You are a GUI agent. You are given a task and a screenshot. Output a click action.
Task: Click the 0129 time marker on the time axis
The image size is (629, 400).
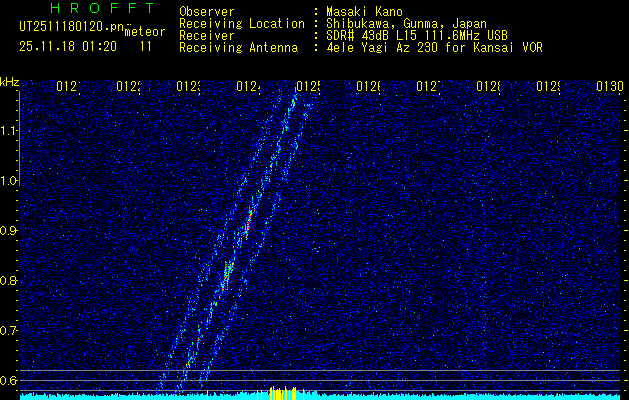[x=548, y=87]
